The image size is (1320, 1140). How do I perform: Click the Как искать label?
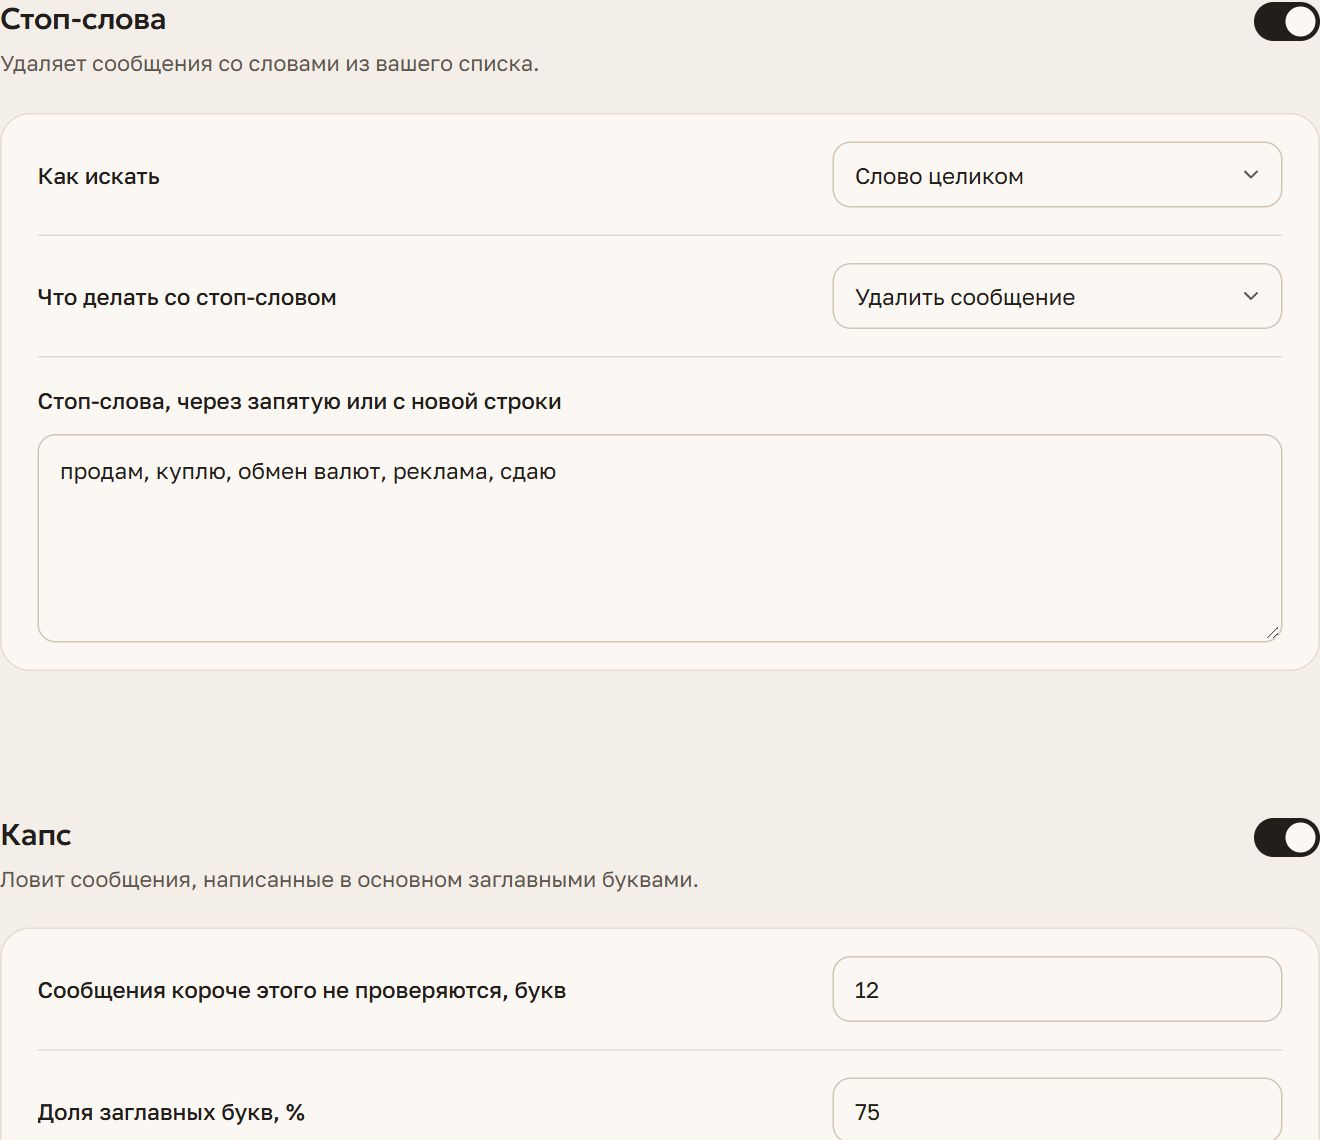pos(99,177)
